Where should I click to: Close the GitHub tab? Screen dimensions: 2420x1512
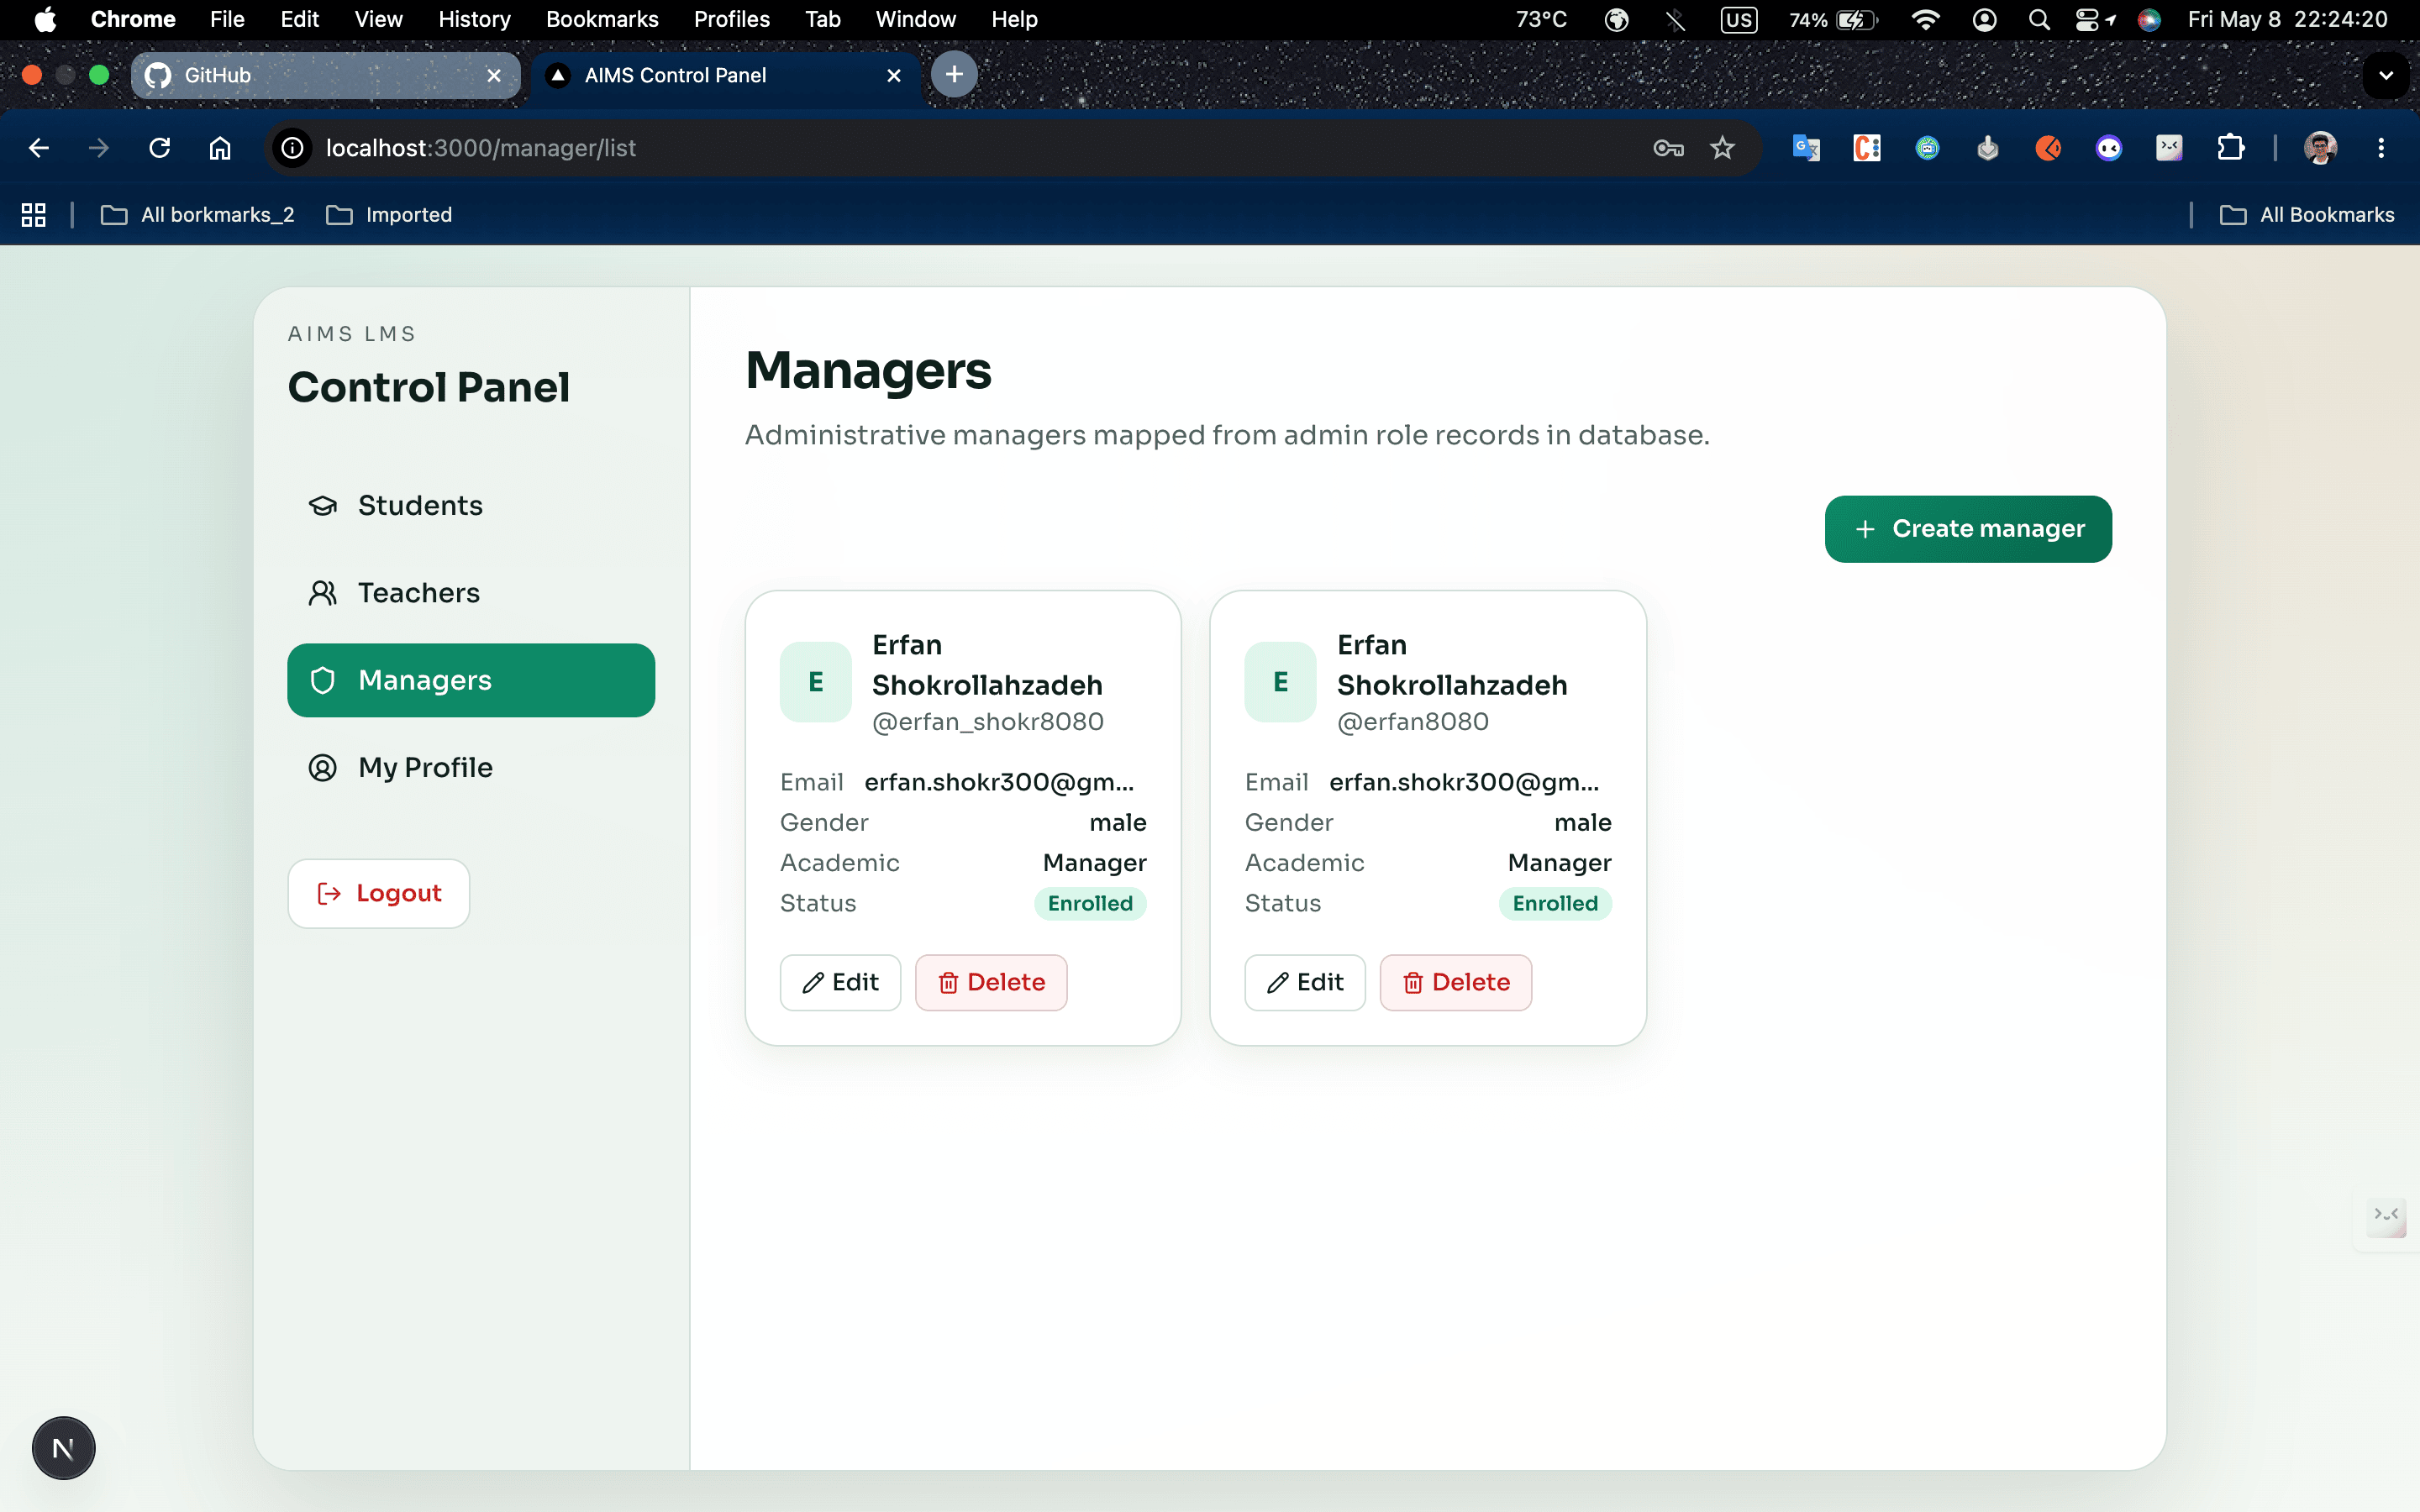pos(493,75)
